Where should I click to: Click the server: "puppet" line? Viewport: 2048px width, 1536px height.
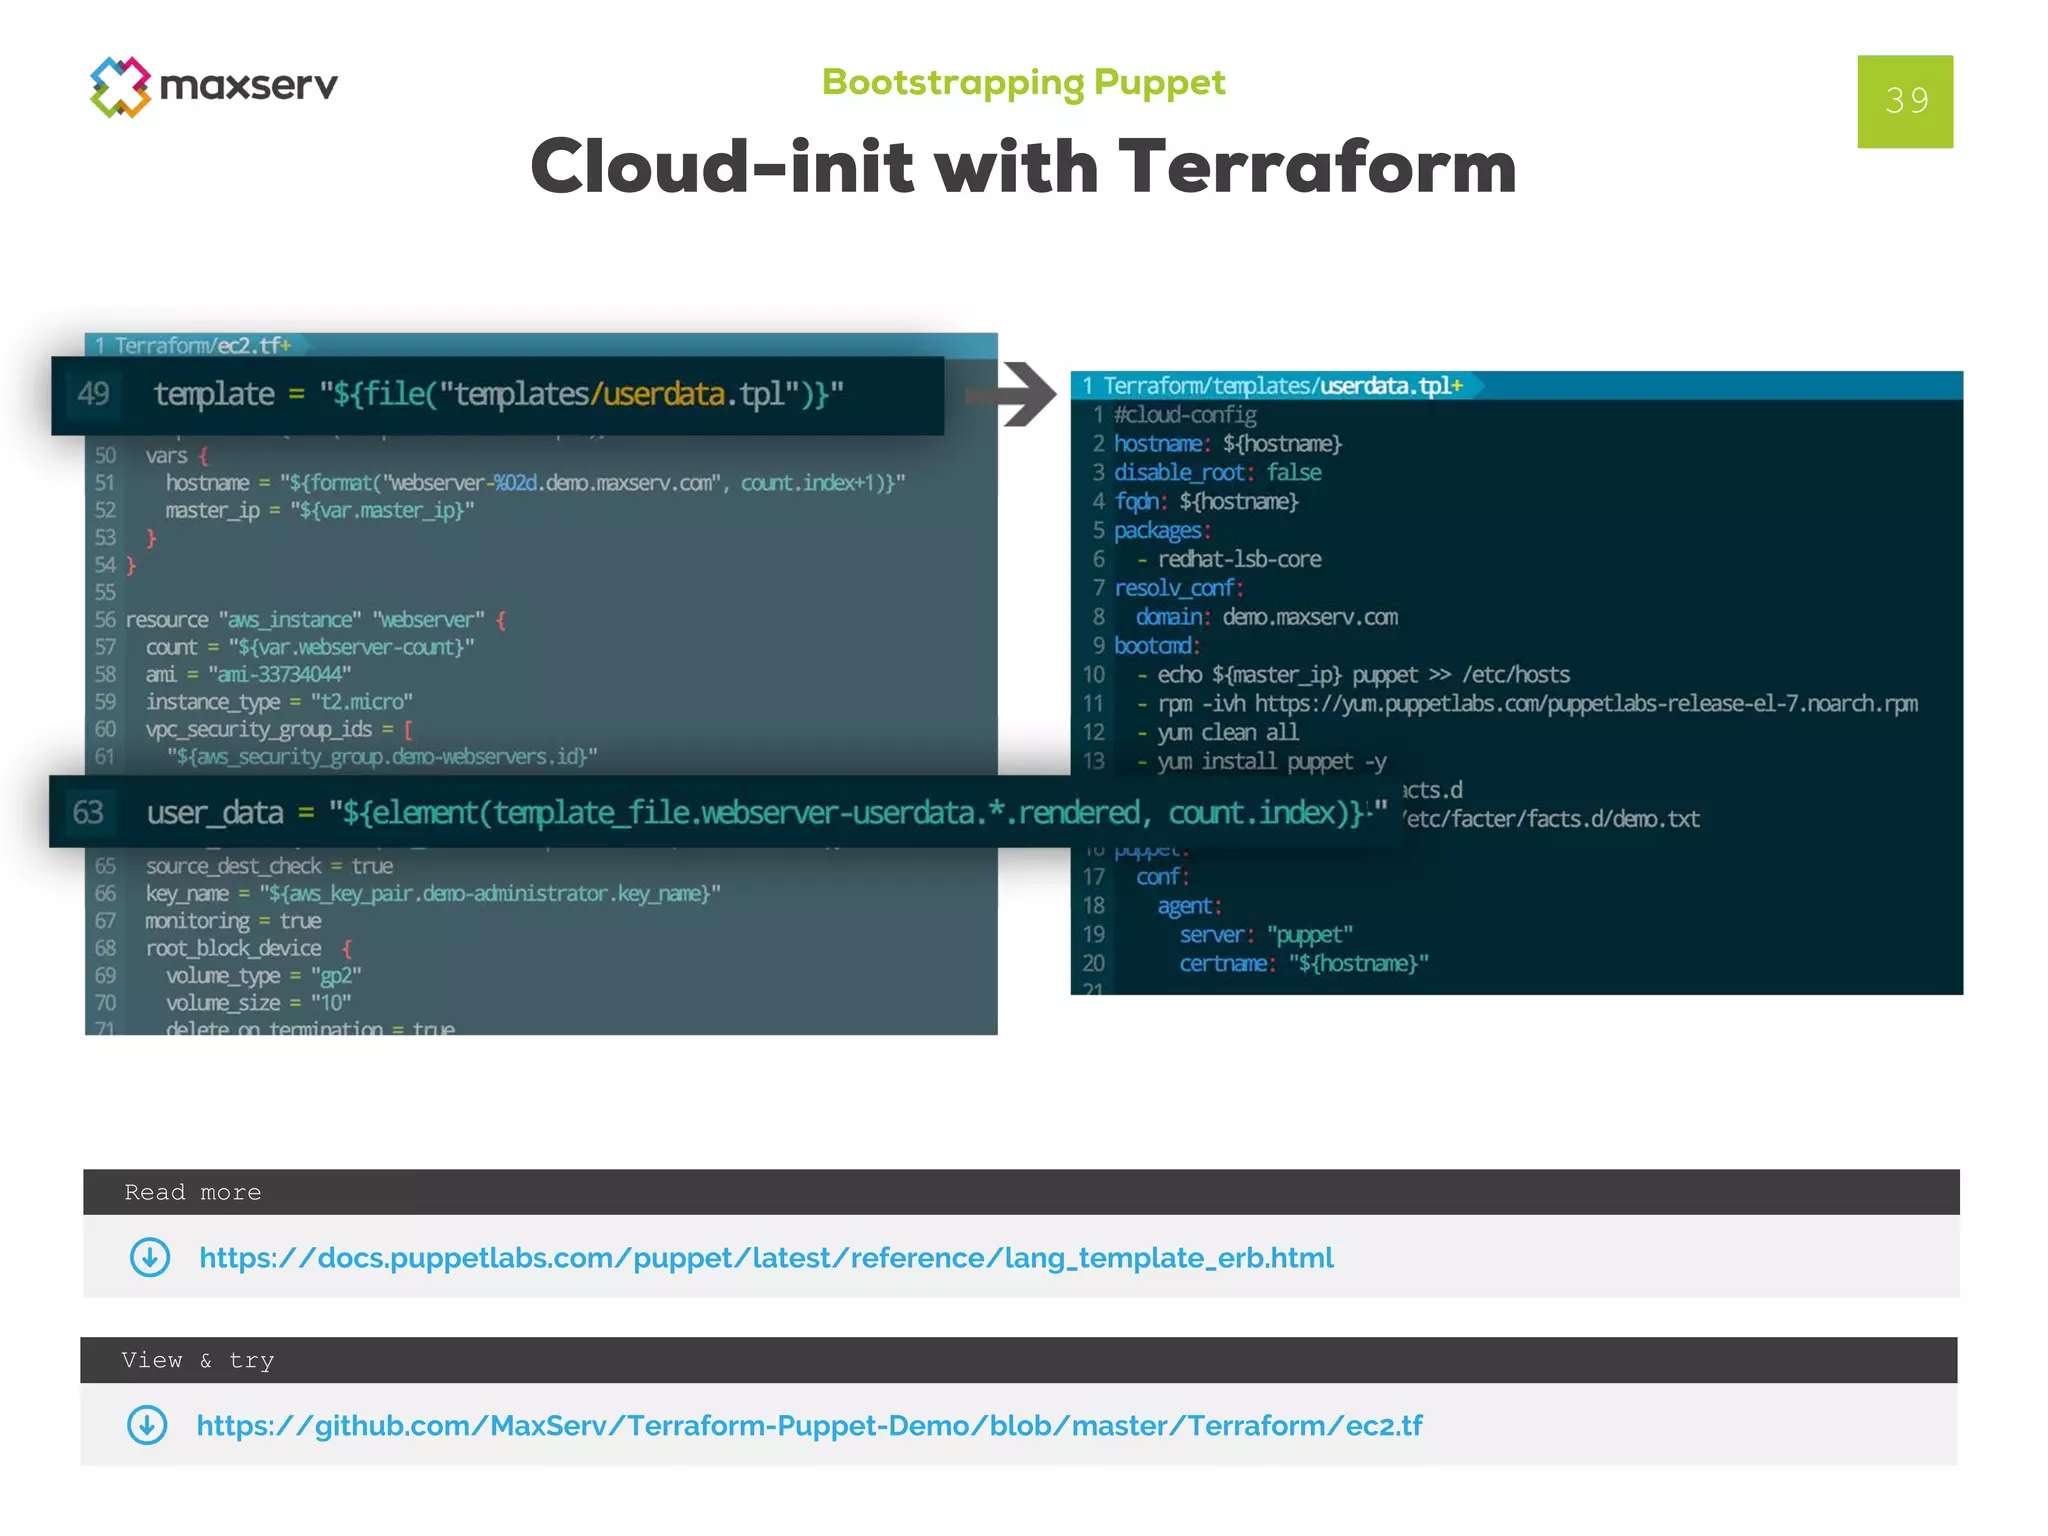point(1266,936)
